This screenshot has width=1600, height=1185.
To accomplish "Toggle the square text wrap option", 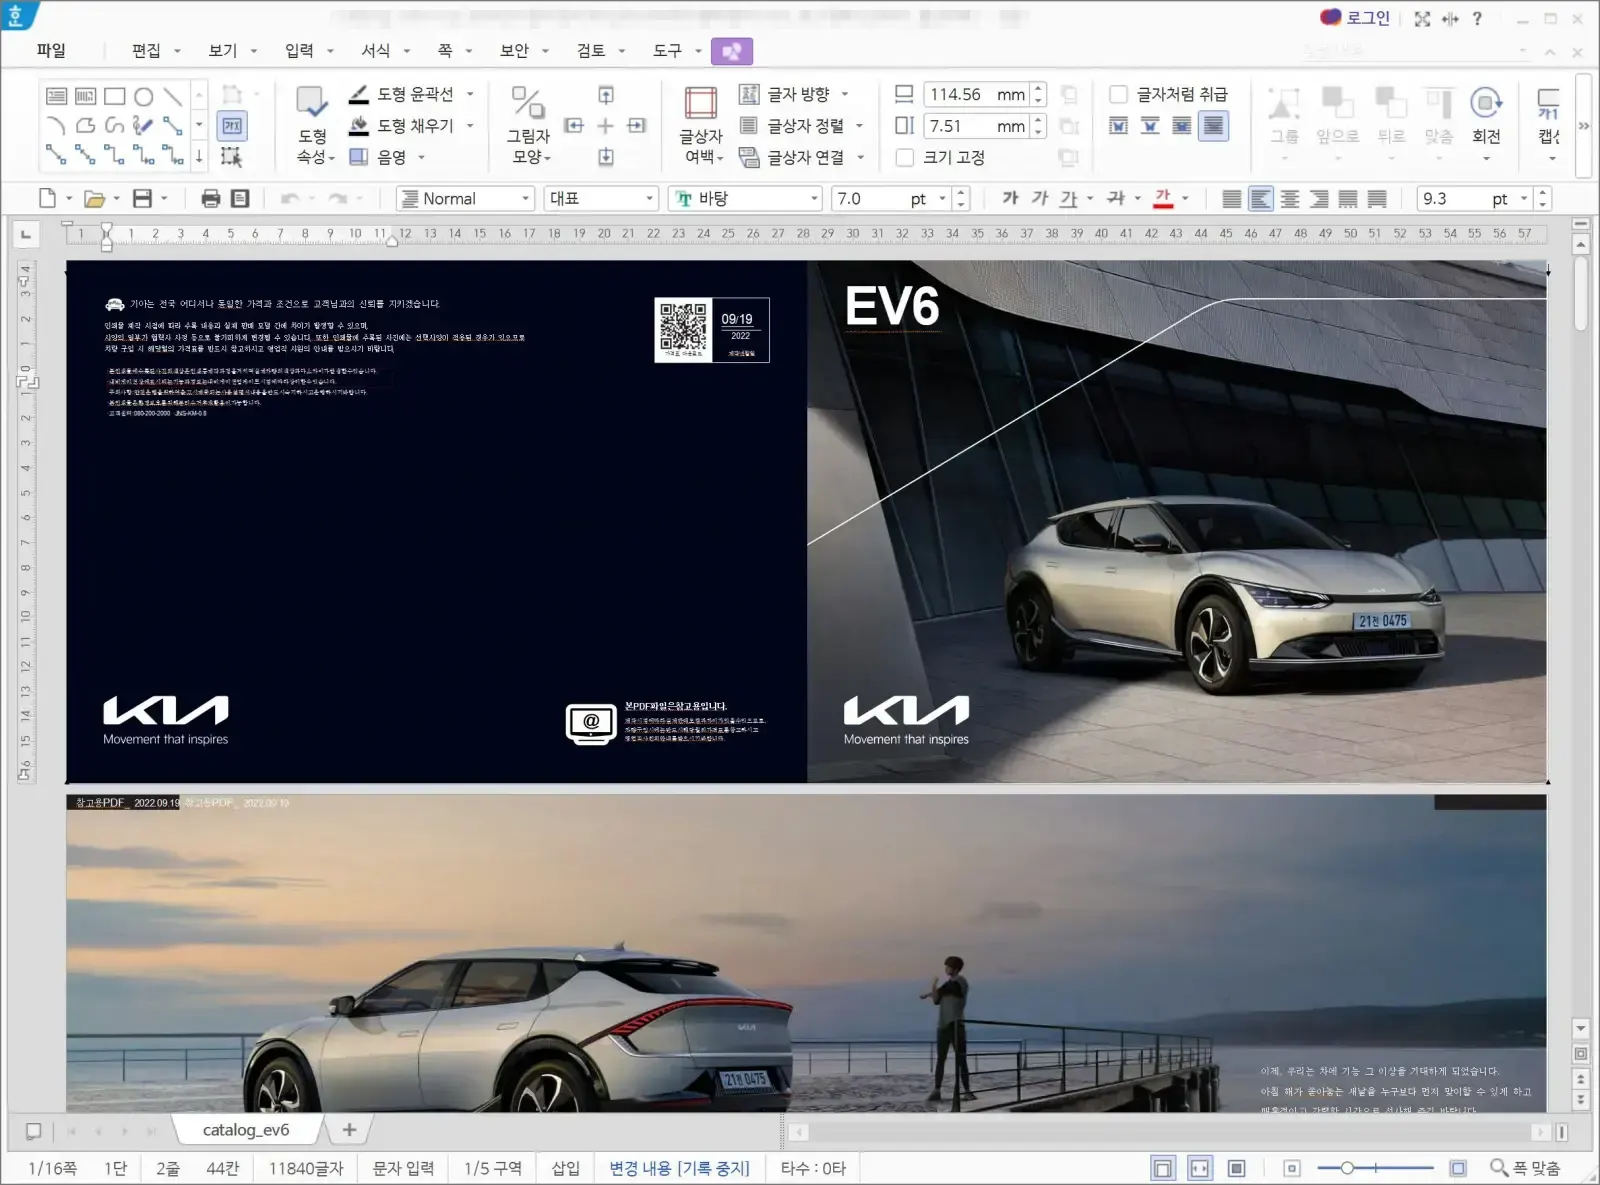I will 1119,126.
